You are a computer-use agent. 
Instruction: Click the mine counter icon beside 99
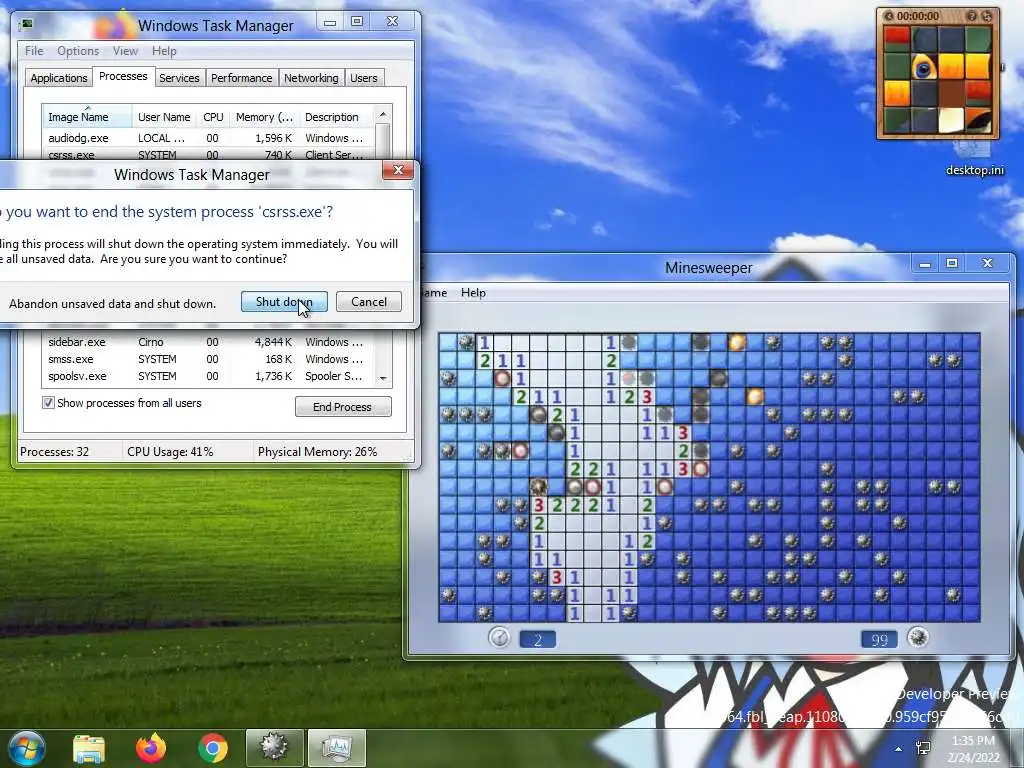tap(918, 637)
